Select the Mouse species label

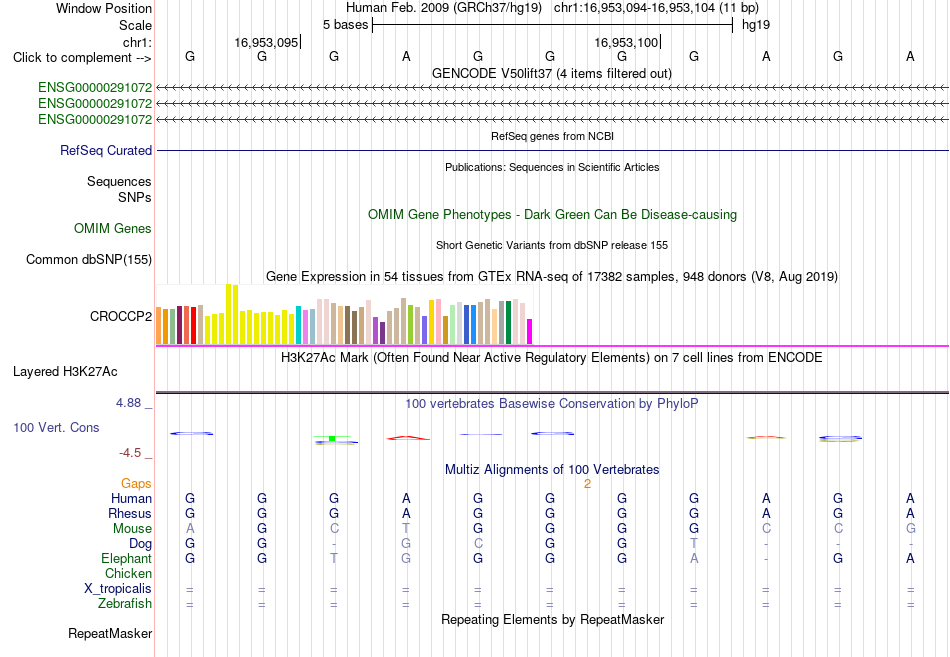(x=132, y=529)
